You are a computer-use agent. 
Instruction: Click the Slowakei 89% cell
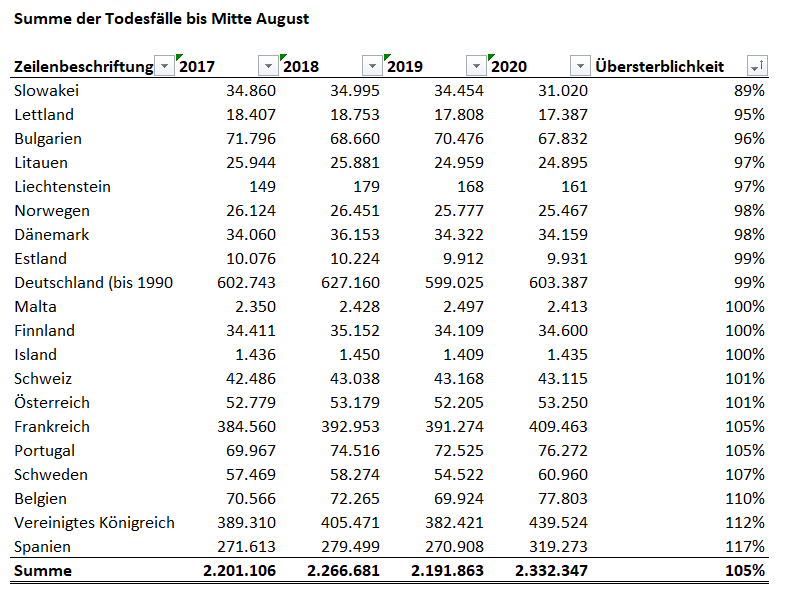(x=749, y=91)
